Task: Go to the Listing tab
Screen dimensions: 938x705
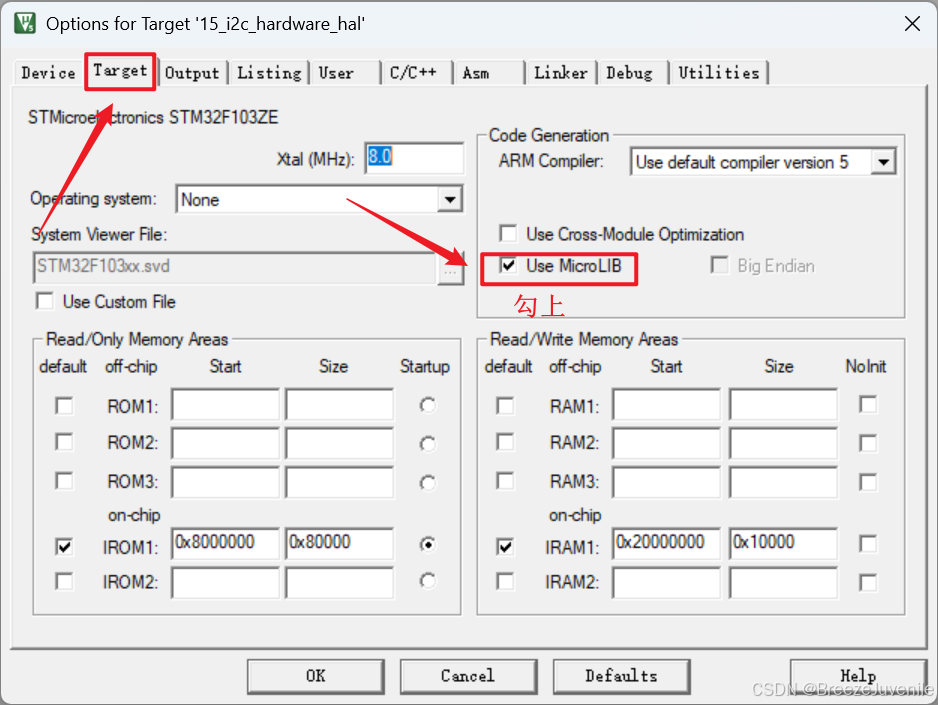Action: point(269,73)
